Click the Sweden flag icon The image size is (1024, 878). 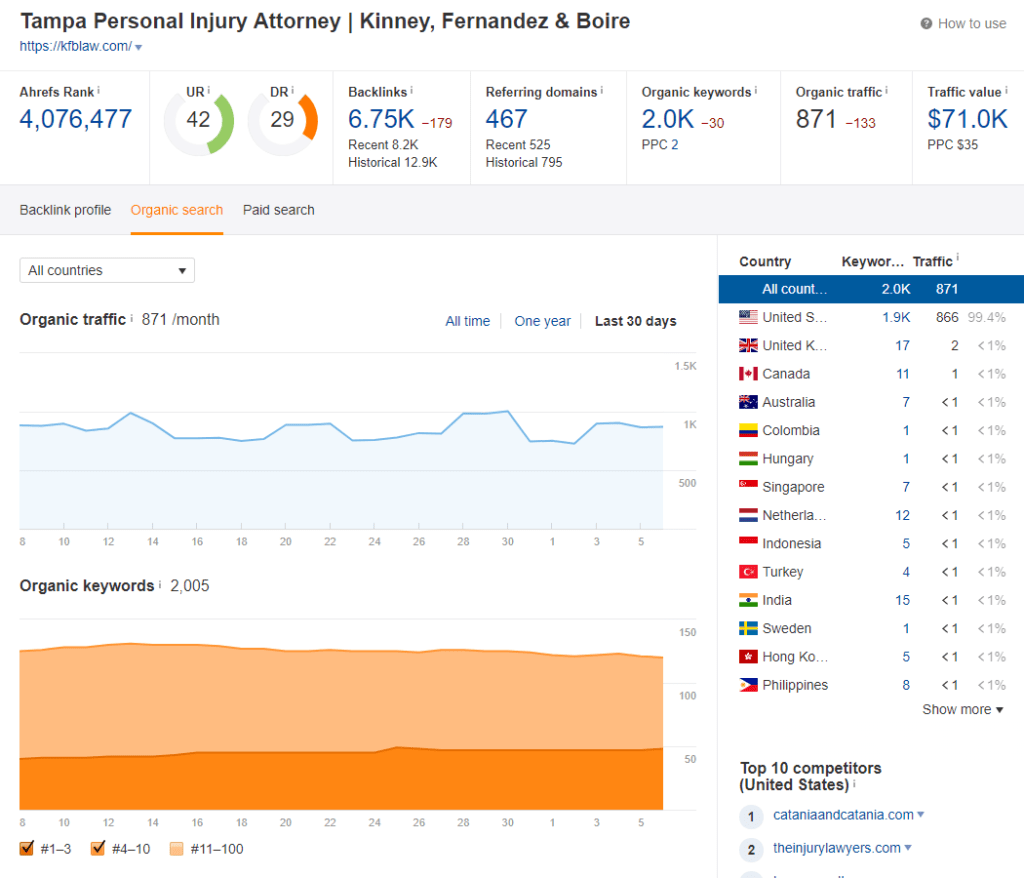click(x=748, y=628)
